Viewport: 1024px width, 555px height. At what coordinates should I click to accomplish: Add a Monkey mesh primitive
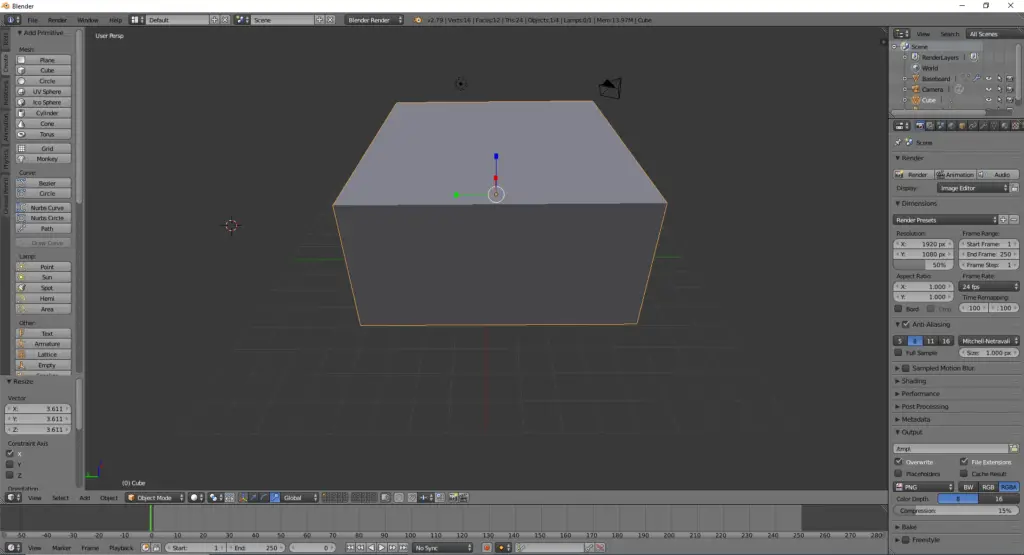[47, 159]
